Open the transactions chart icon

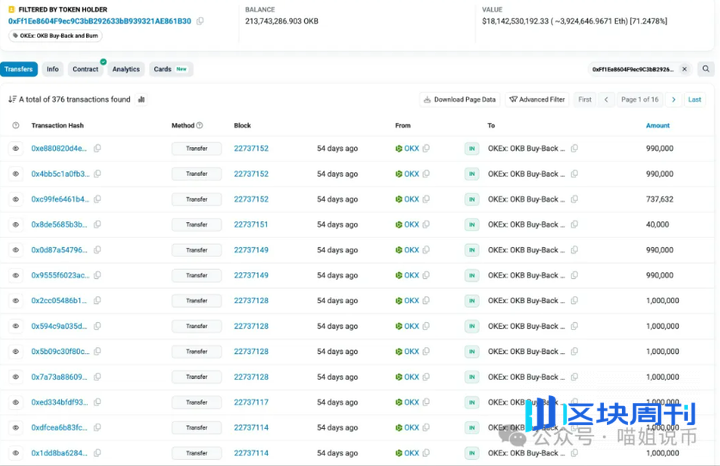(141, 99)
